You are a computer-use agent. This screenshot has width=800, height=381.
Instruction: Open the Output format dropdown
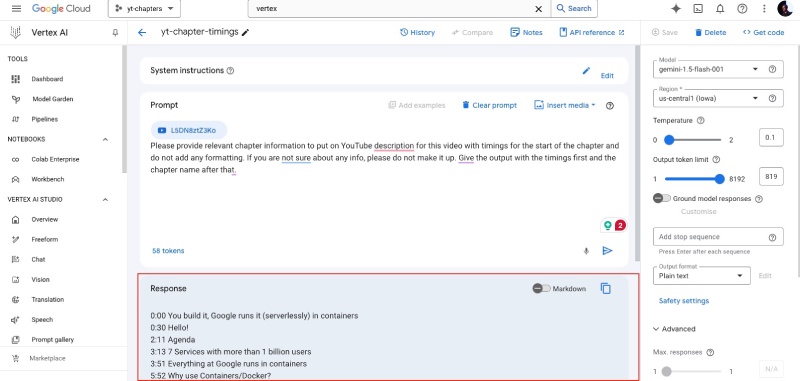click(702, 276)
